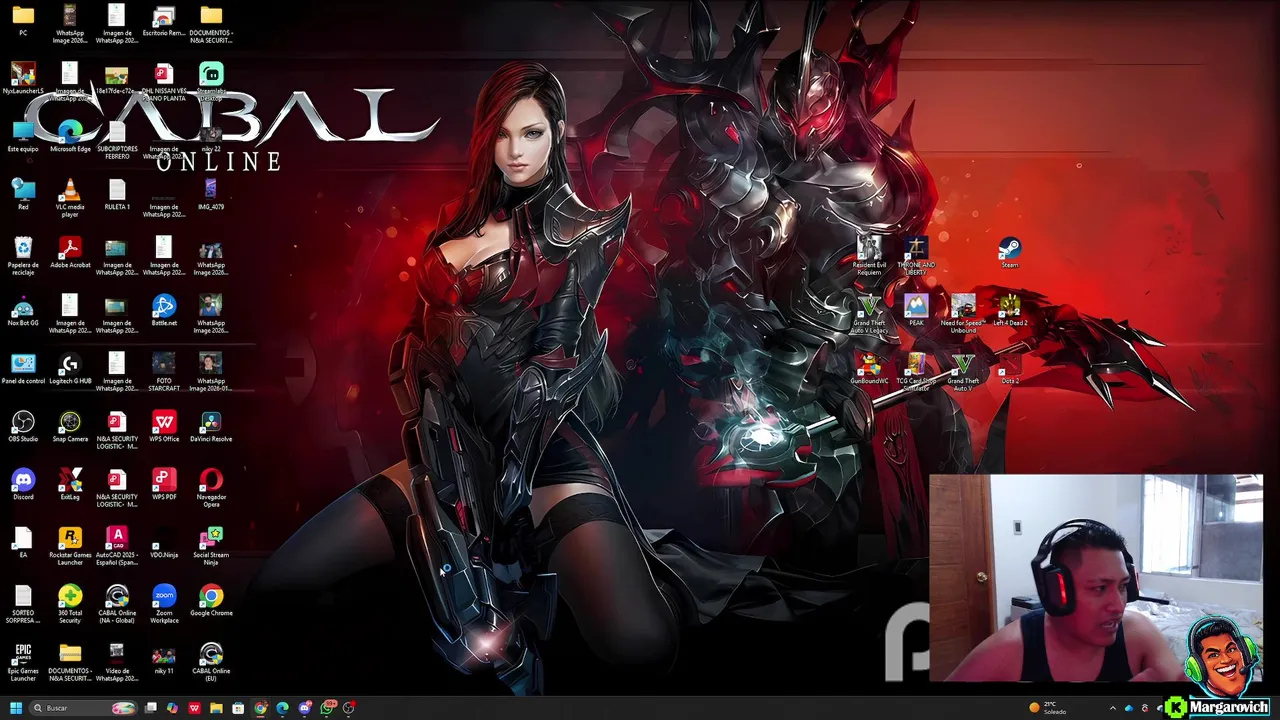
Task: Open File Explorer from the taskbar
Action: pos(216,708)
